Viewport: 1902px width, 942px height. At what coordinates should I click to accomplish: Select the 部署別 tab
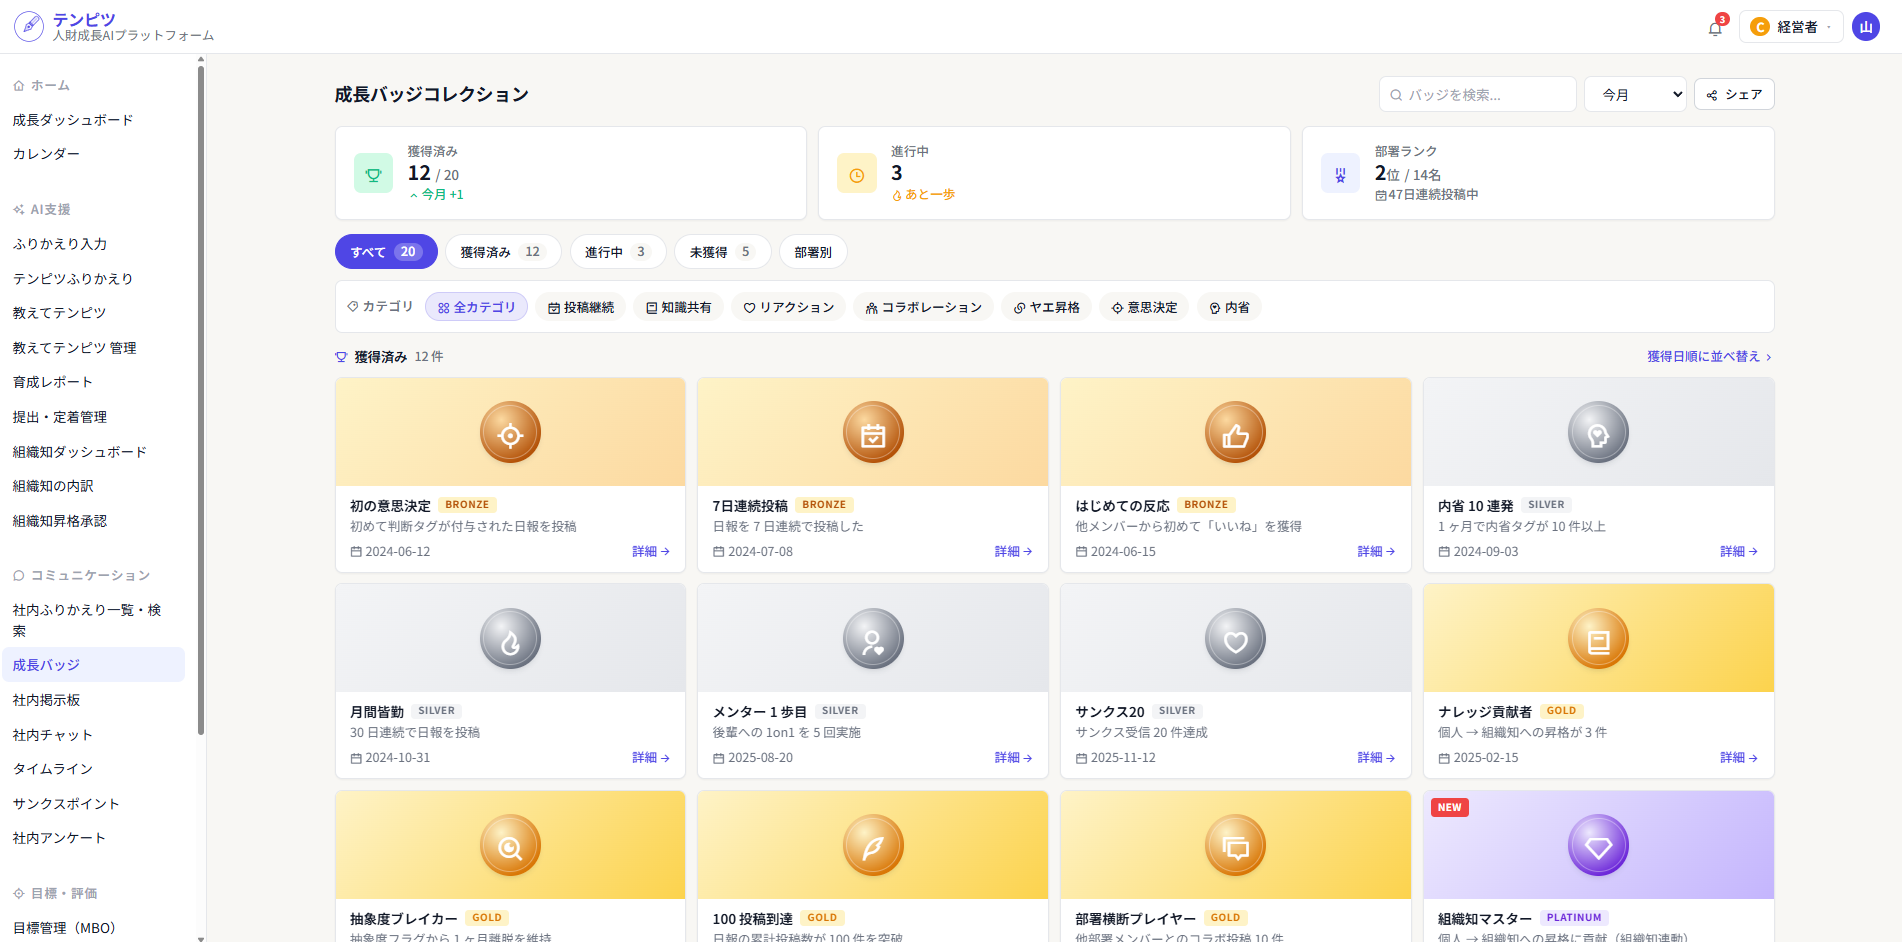[813, 252]
